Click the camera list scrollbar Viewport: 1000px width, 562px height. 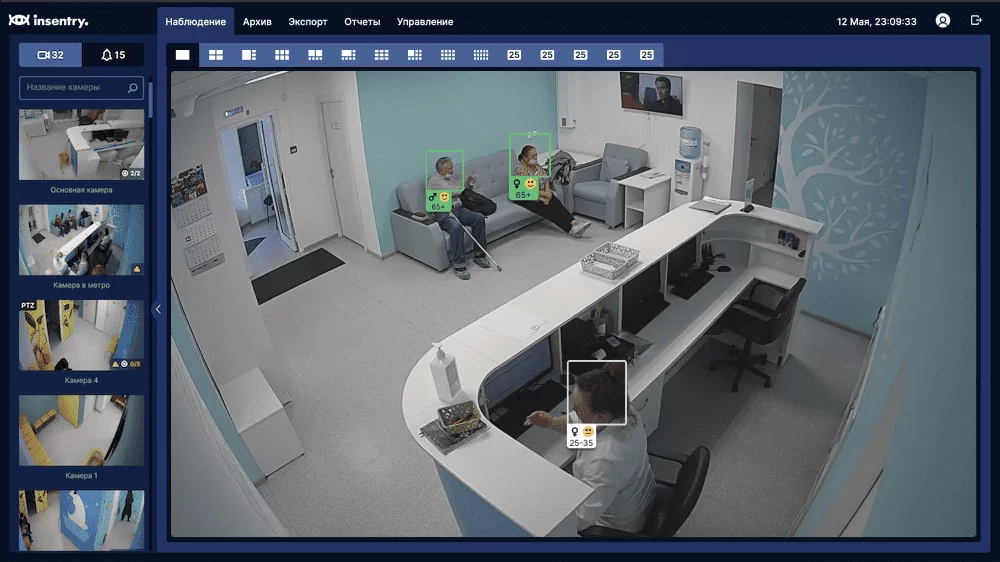151,99
